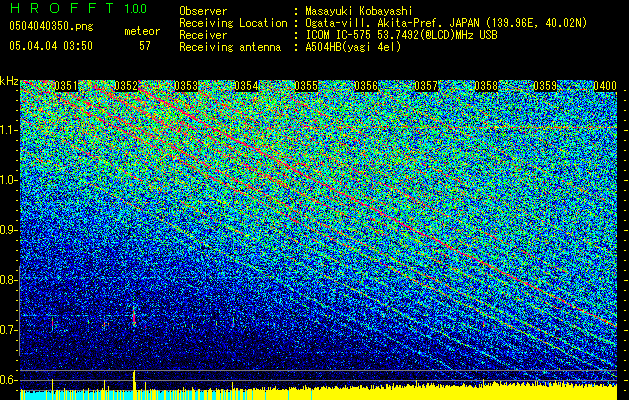
Task: Click the Receiving Location label
Action: click(x=233, y=23)
